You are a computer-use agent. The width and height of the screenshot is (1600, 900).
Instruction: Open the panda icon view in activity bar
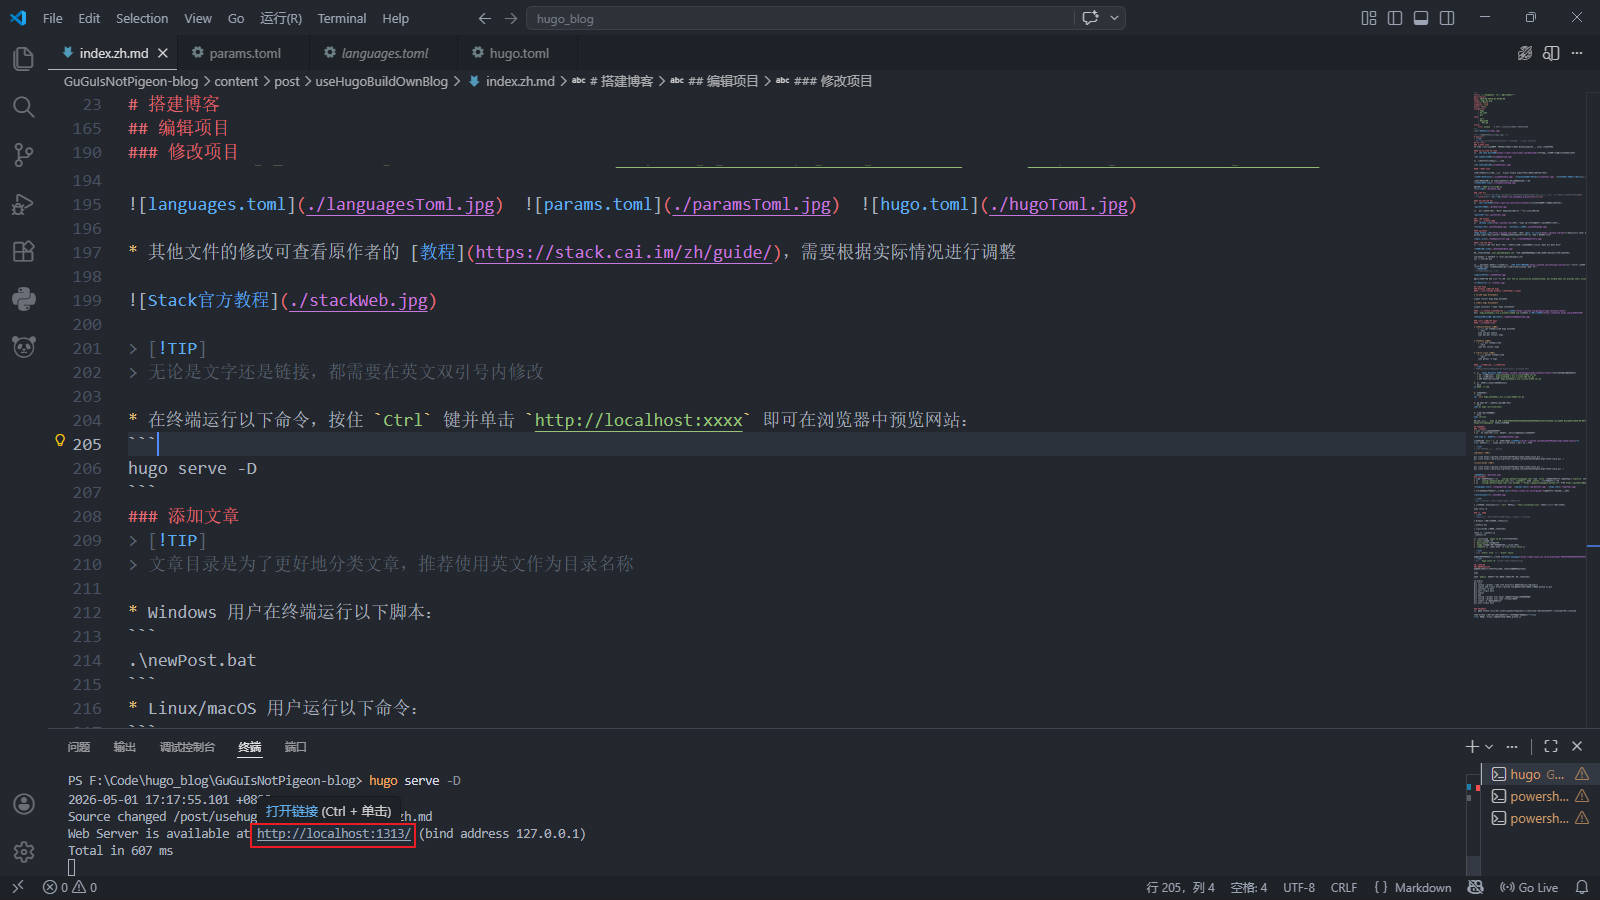pos(23,346)
